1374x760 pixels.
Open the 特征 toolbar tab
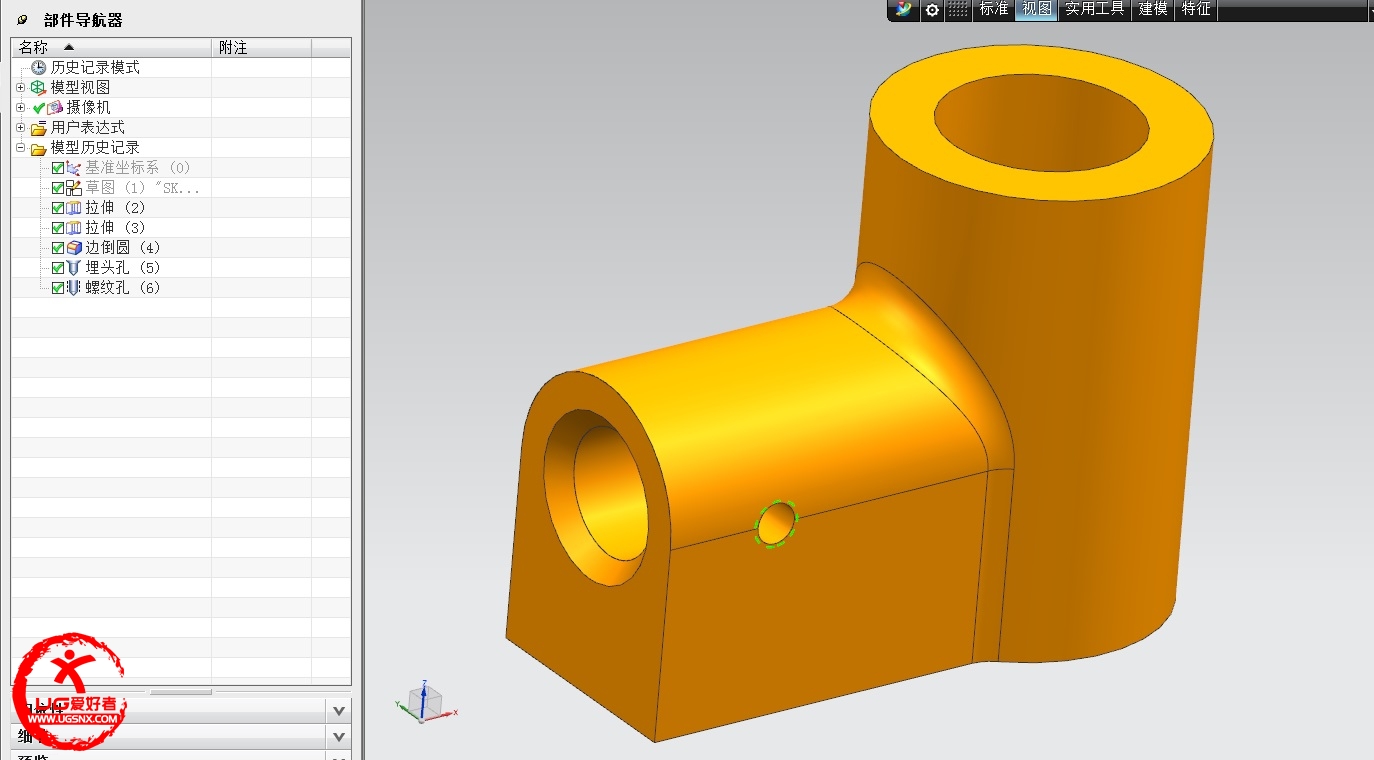pyautogui.click(x=1196, y=9)
